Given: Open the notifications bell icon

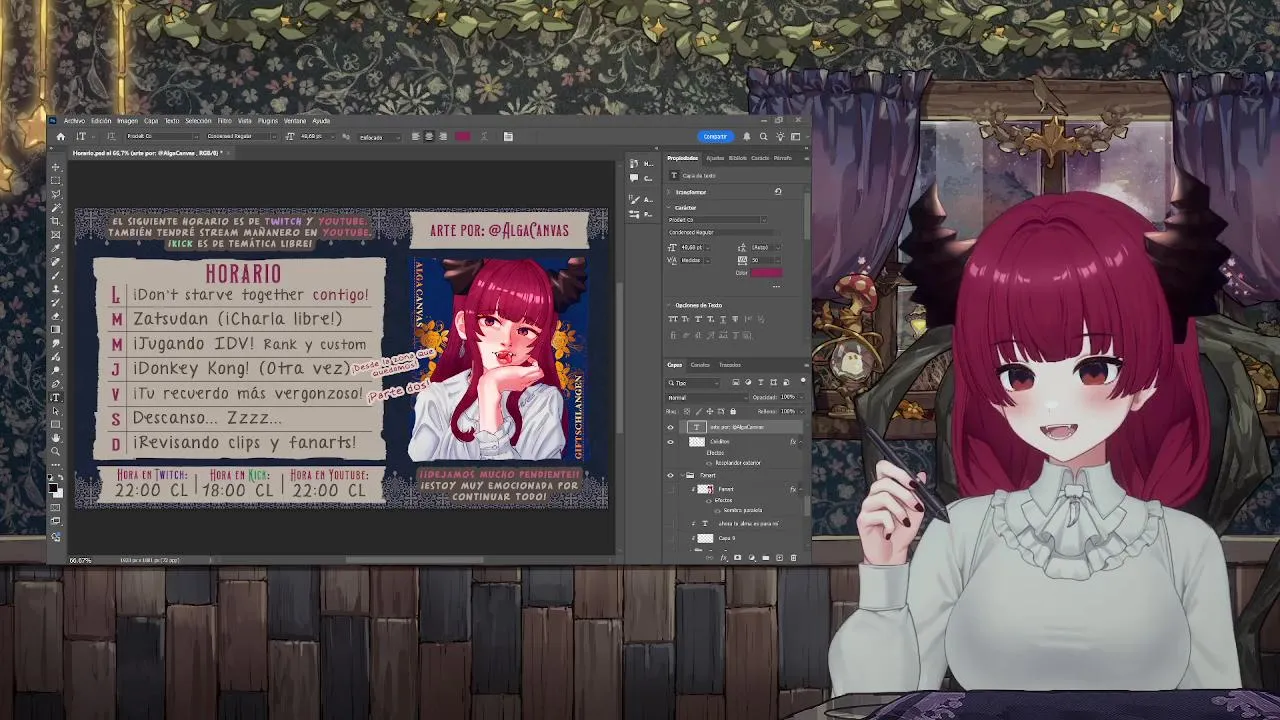Looking at the screenshot, I should point(747,137).
